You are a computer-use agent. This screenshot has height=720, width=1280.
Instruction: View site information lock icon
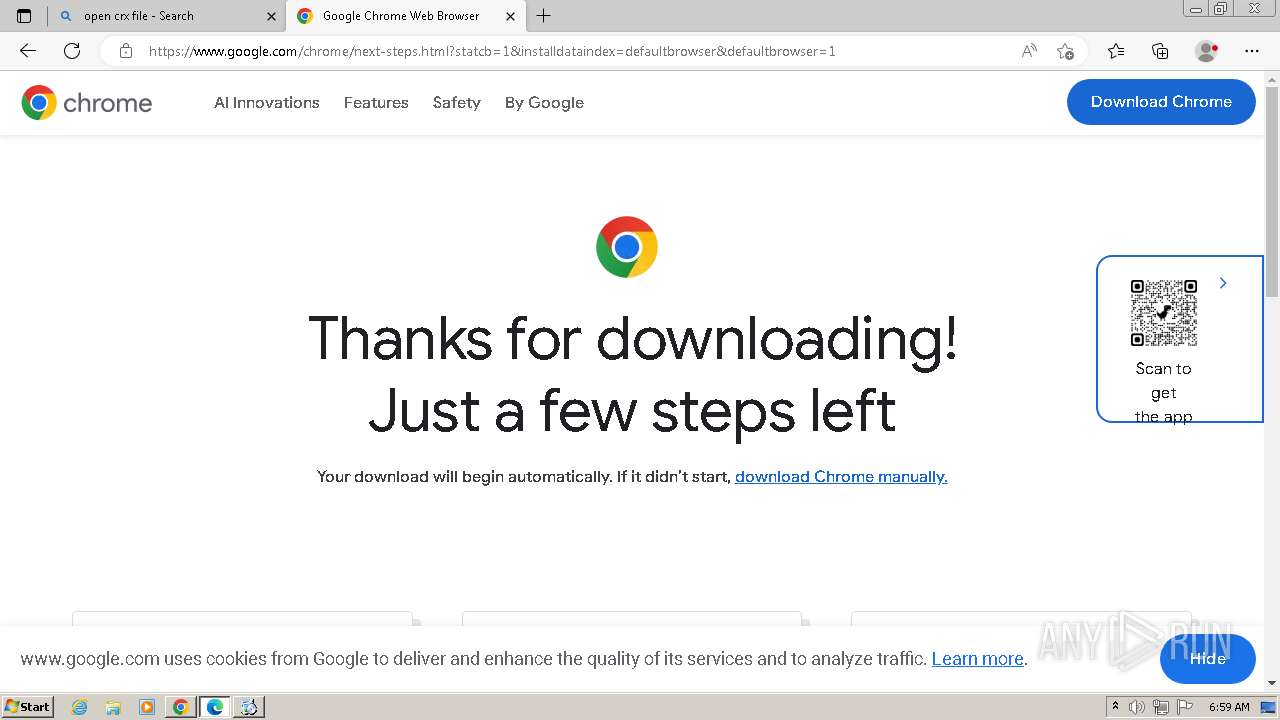click(x=126, y=51)
